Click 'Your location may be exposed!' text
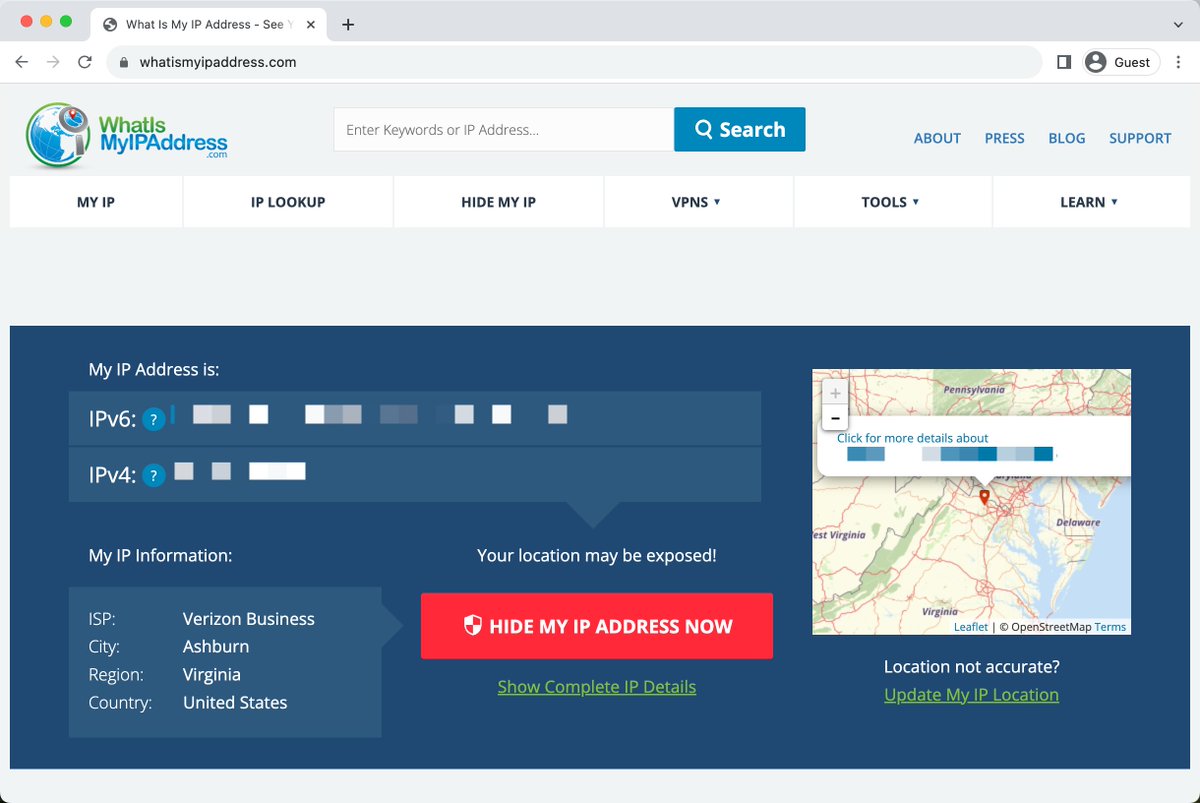Image resolution: width=1200 pixels, height=803 pixels. pyautogui.click(x=597, y=555)
